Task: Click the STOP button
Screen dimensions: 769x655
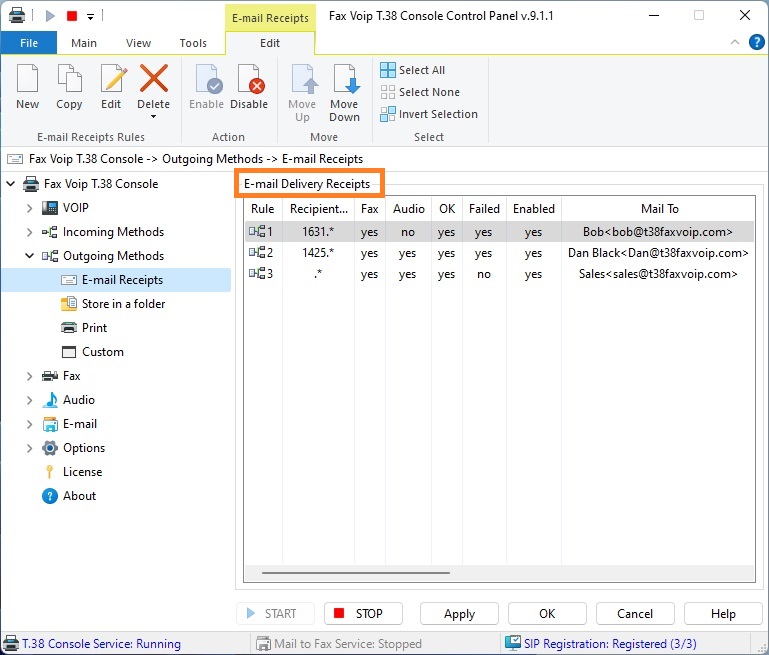Action: pos(363,614)
